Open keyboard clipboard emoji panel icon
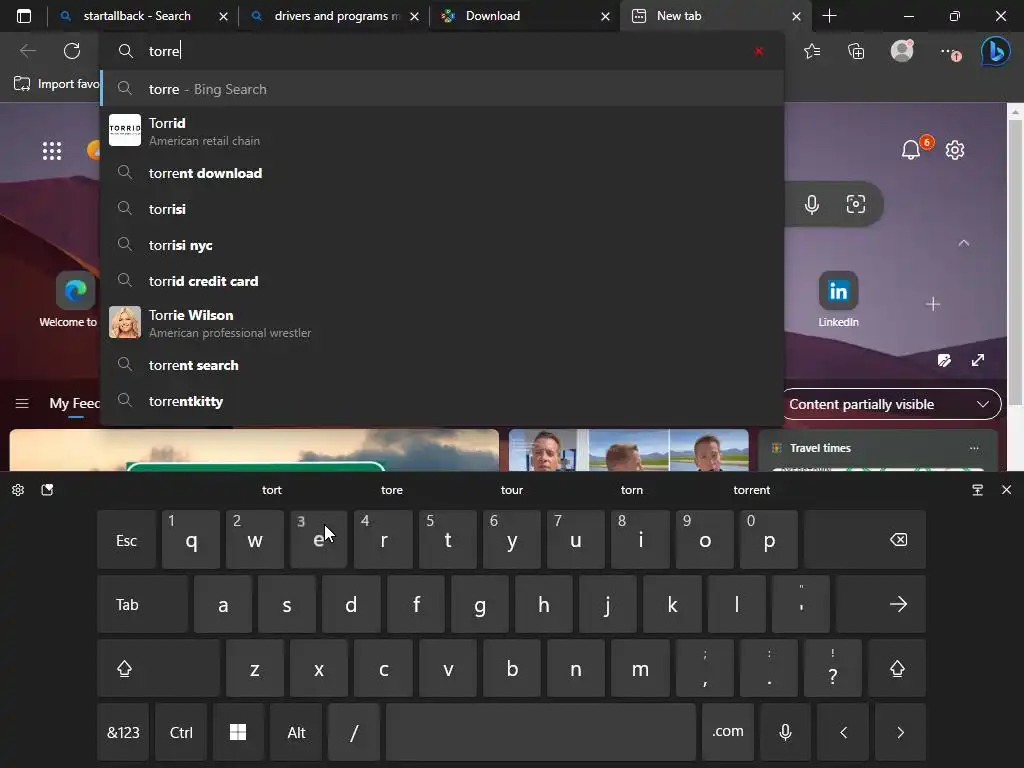 tap(47, 490)
